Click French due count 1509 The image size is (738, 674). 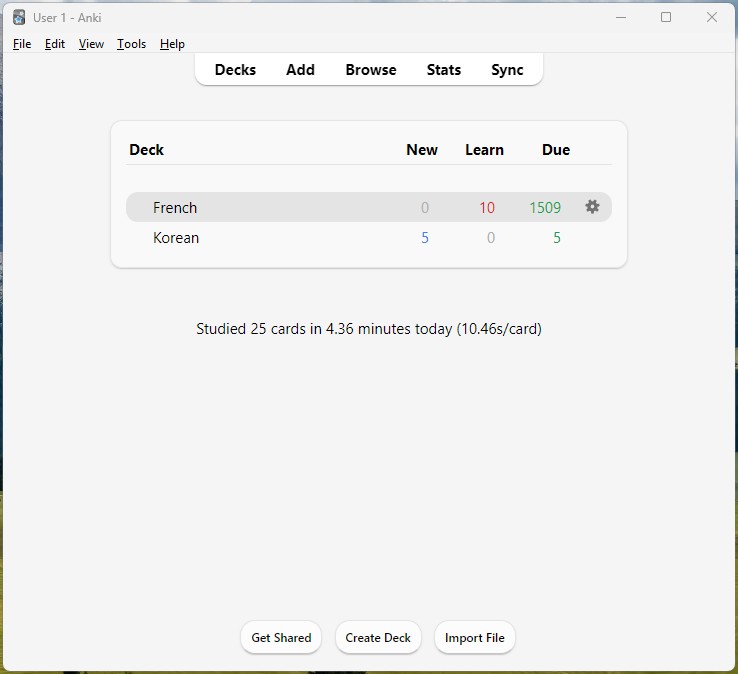(545, 208)
